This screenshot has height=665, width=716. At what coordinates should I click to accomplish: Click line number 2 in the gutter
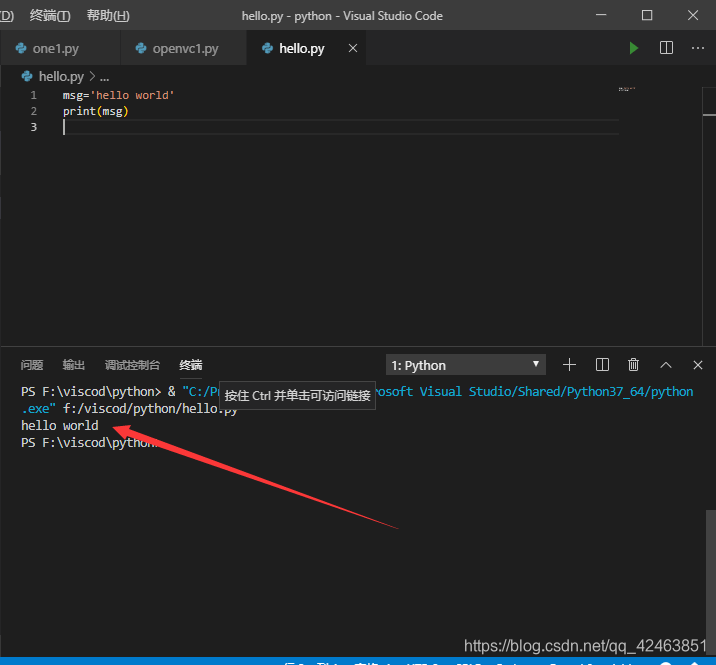pyautogui.click(x=33, y=111)
